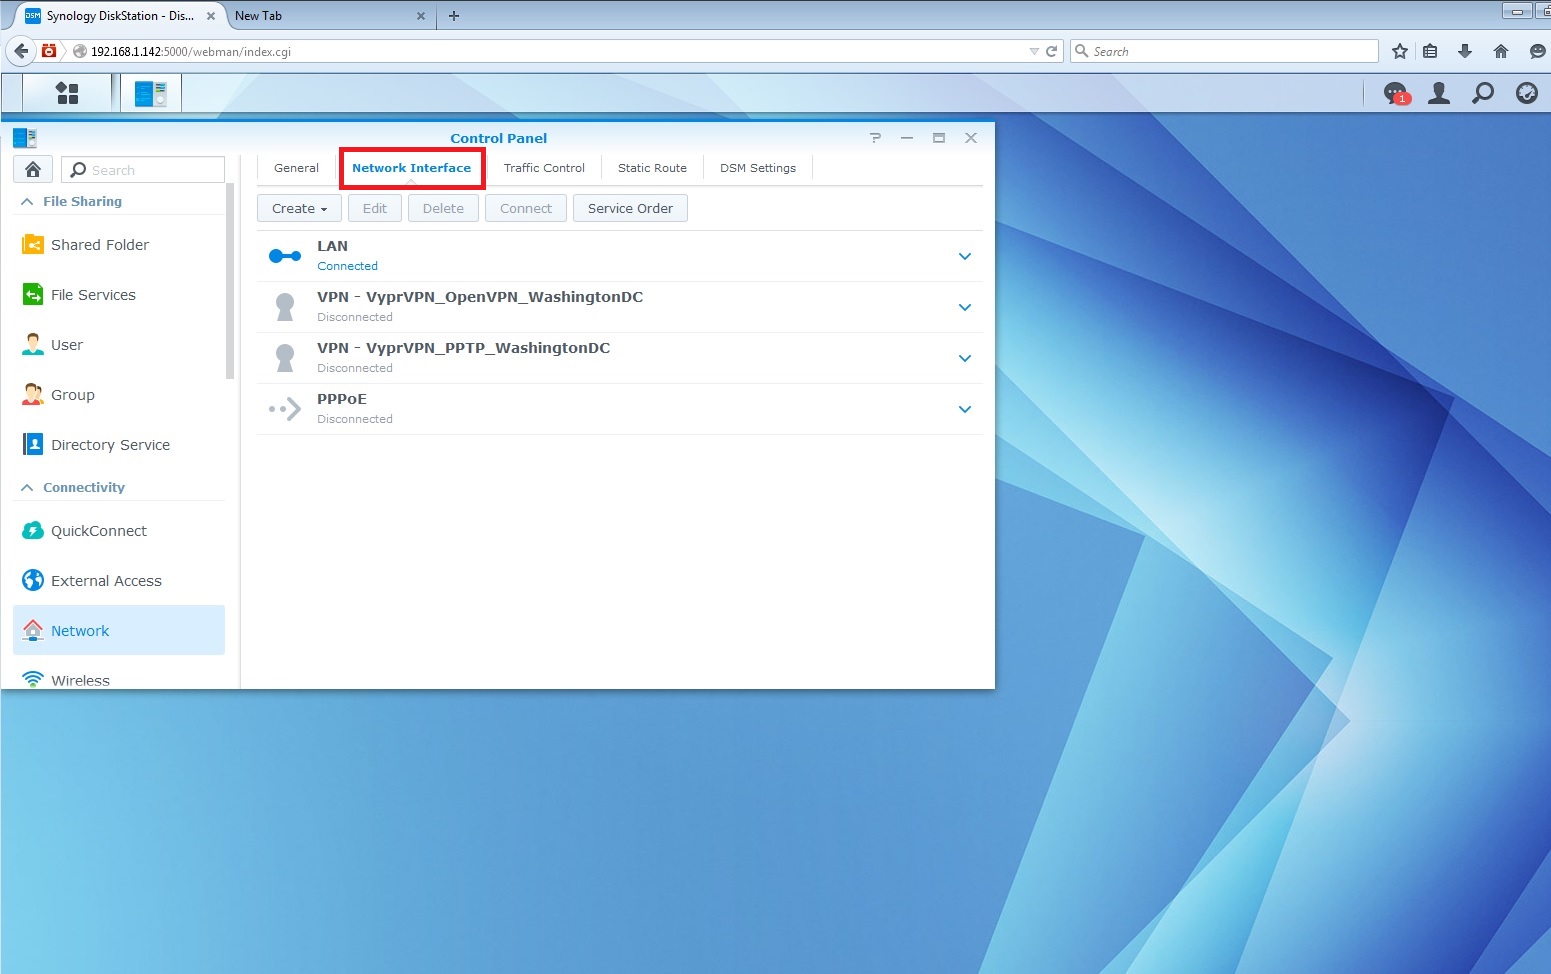Click the Control Panel taskbar icon
Screen dimensions: 1551x974
150,93
